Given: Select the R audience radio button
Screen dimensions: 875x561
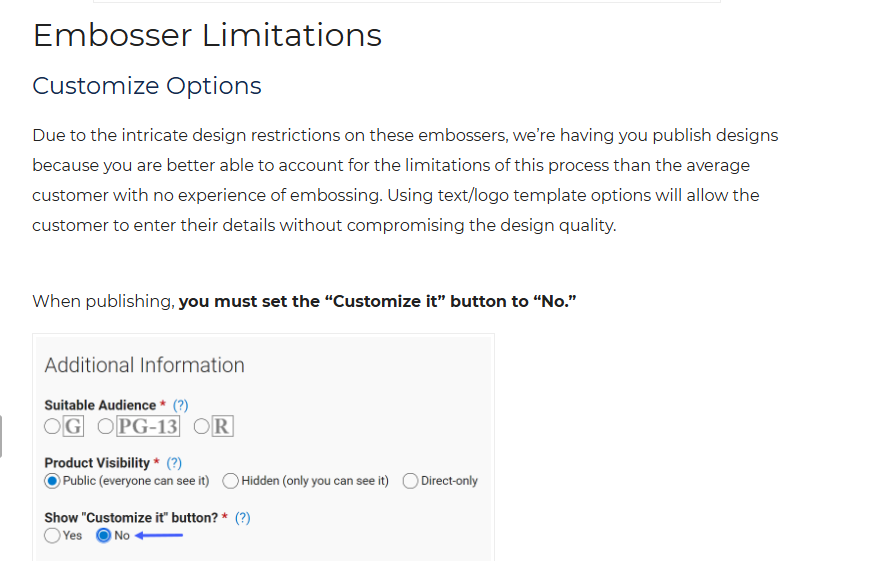Looking at the screenshot, I should (201, 426).
